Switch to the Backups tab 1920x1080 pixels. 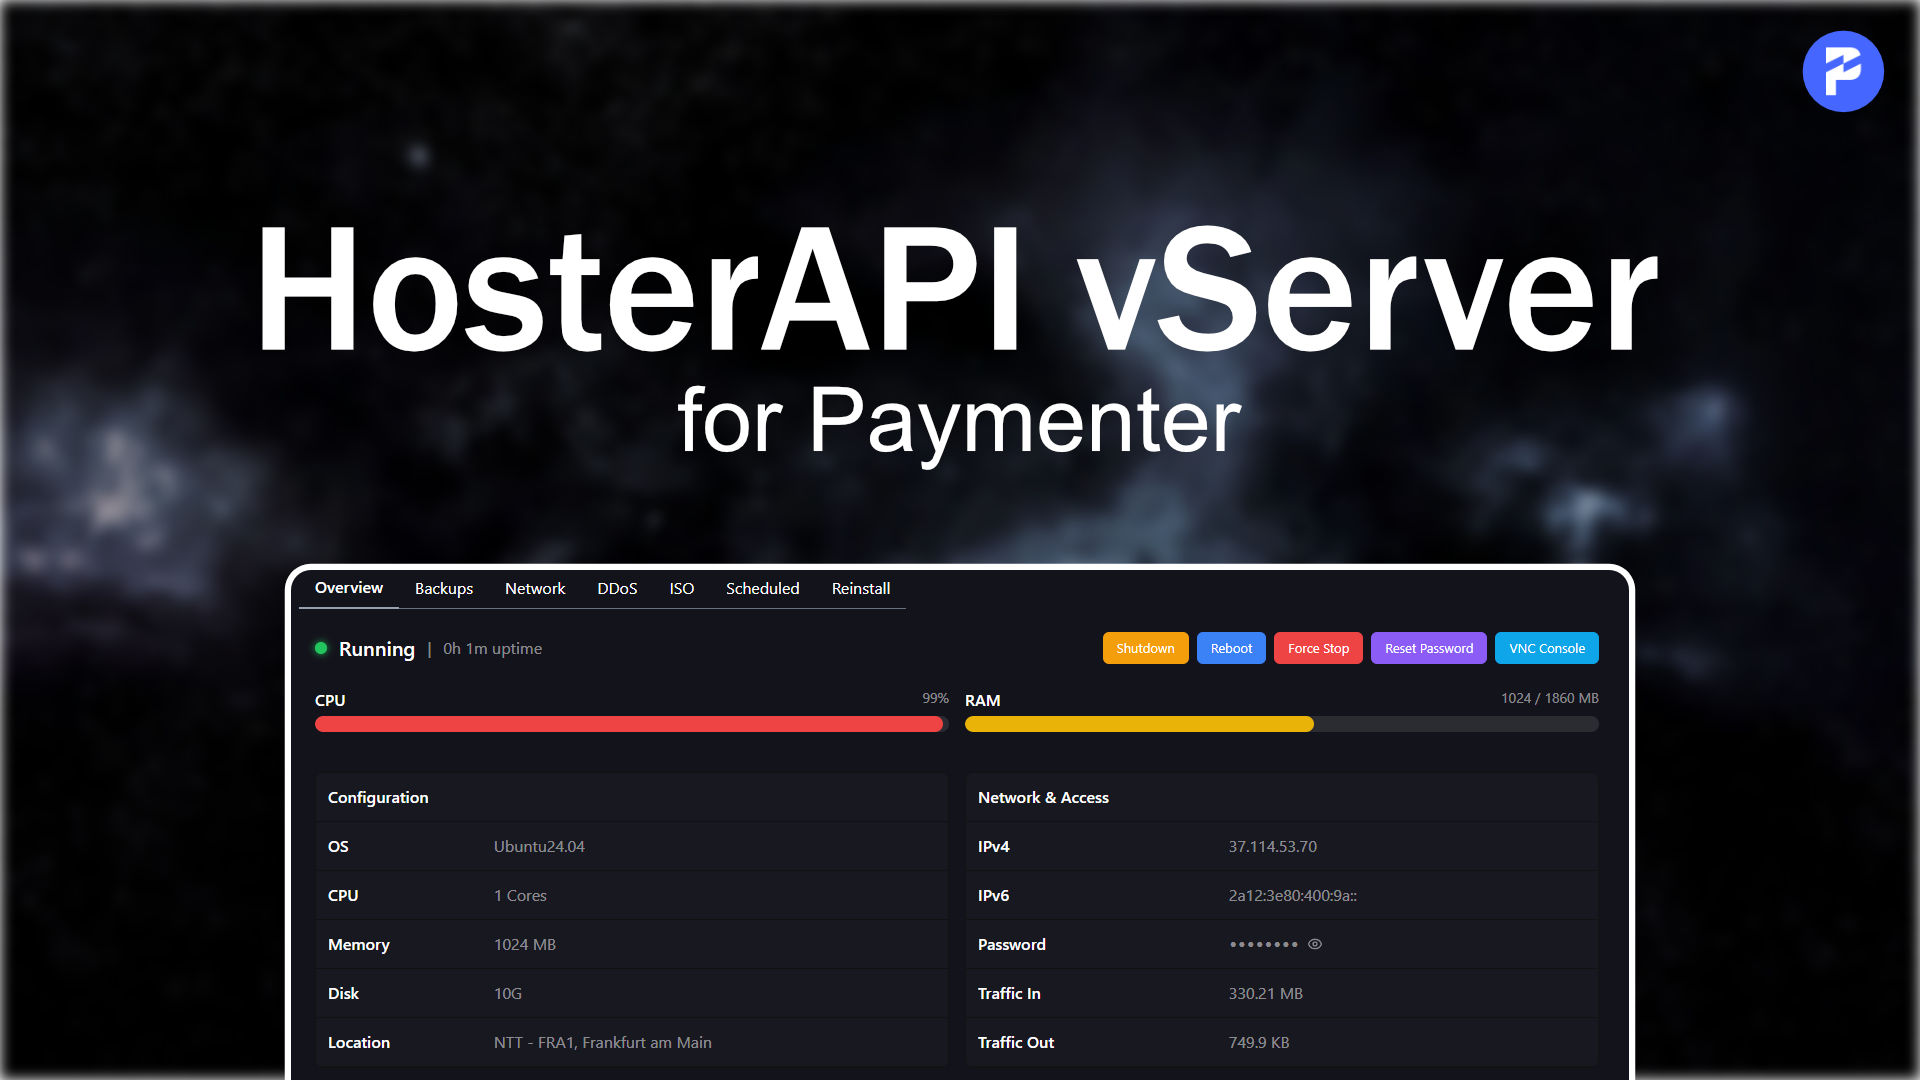point(444,588)
